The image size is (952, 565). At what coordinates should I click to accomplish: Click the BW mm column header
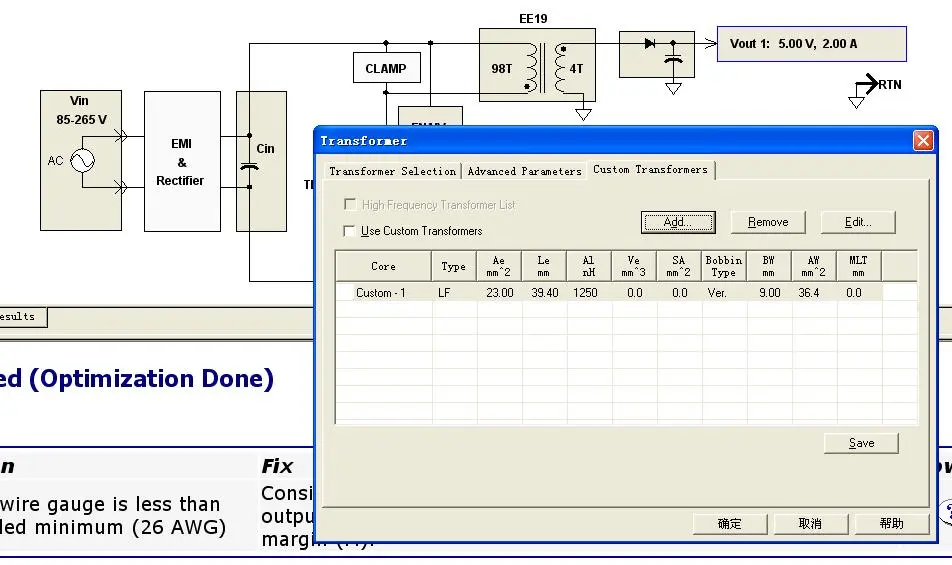click(x=769, y=266)
